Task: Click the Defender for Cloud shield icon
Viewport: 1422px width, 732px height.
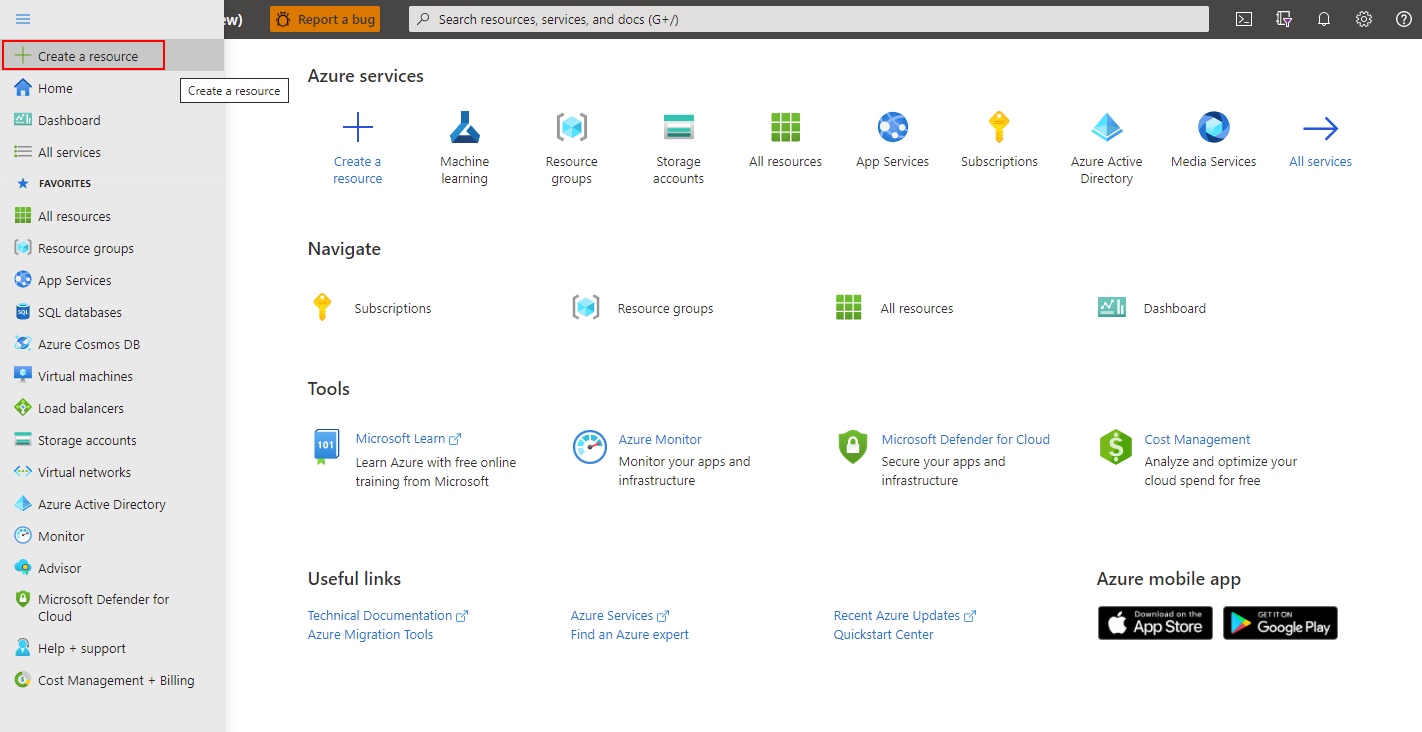Action: coord(852,447)
